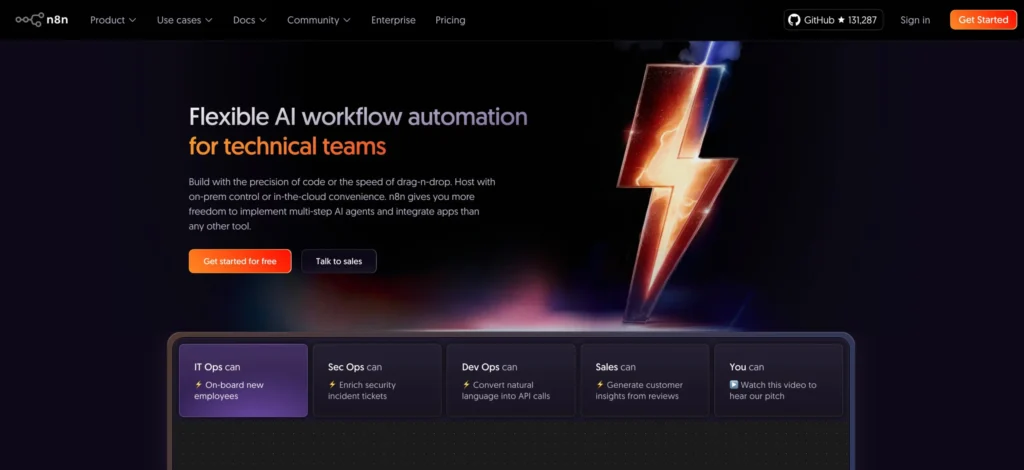Screen dimensions: 1024x470
Task: Click the Talk to sales button
Action: tap(339, 261)
